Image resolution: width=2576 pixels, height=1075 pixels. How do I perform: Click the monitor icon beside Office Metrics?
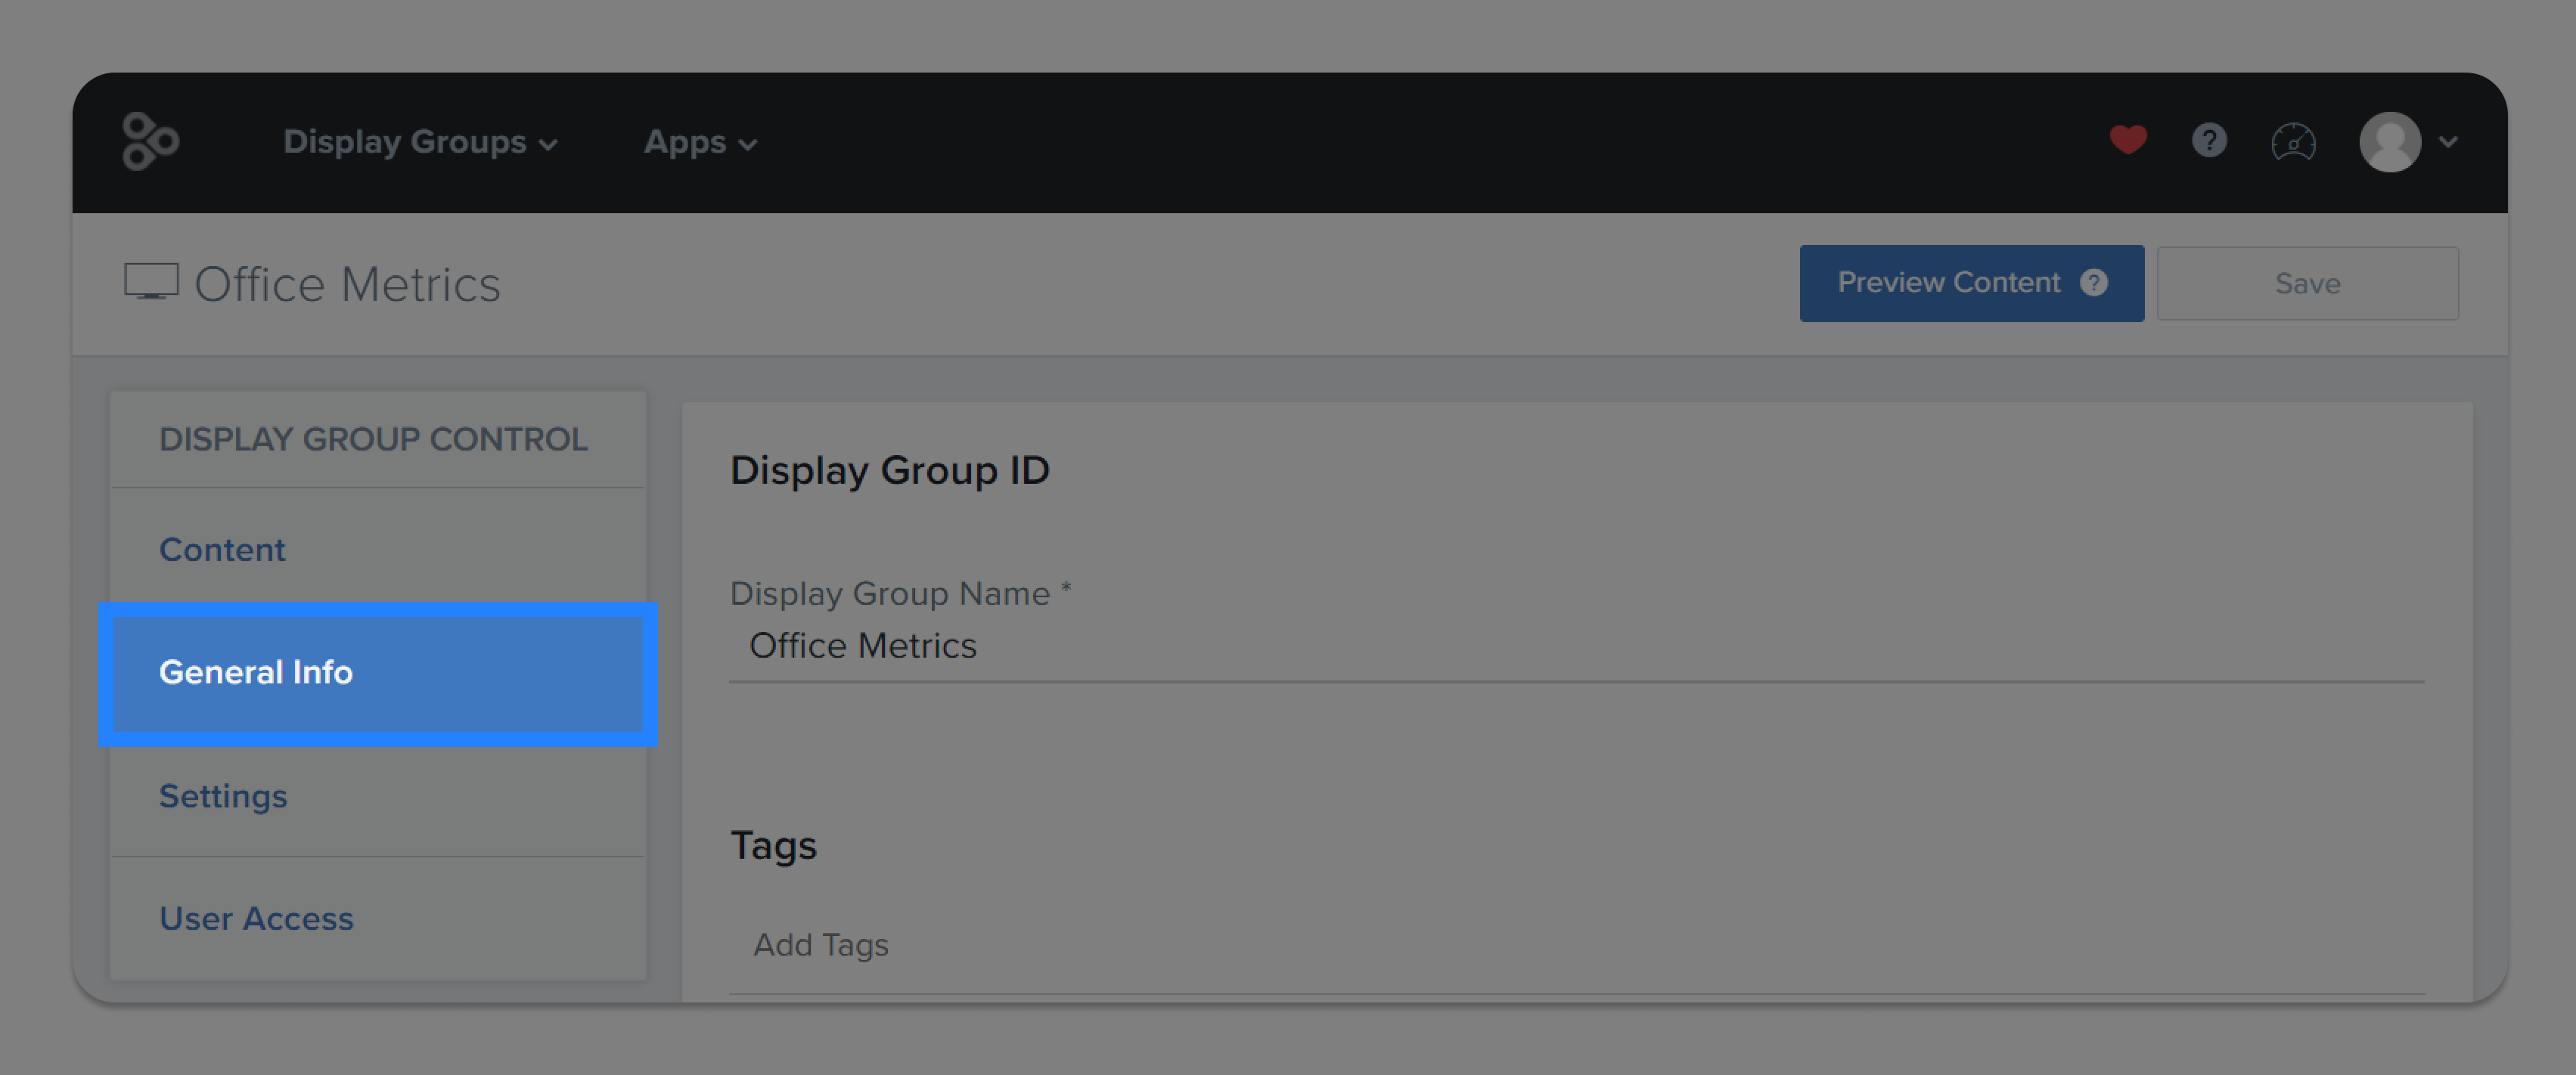[150, 282]
